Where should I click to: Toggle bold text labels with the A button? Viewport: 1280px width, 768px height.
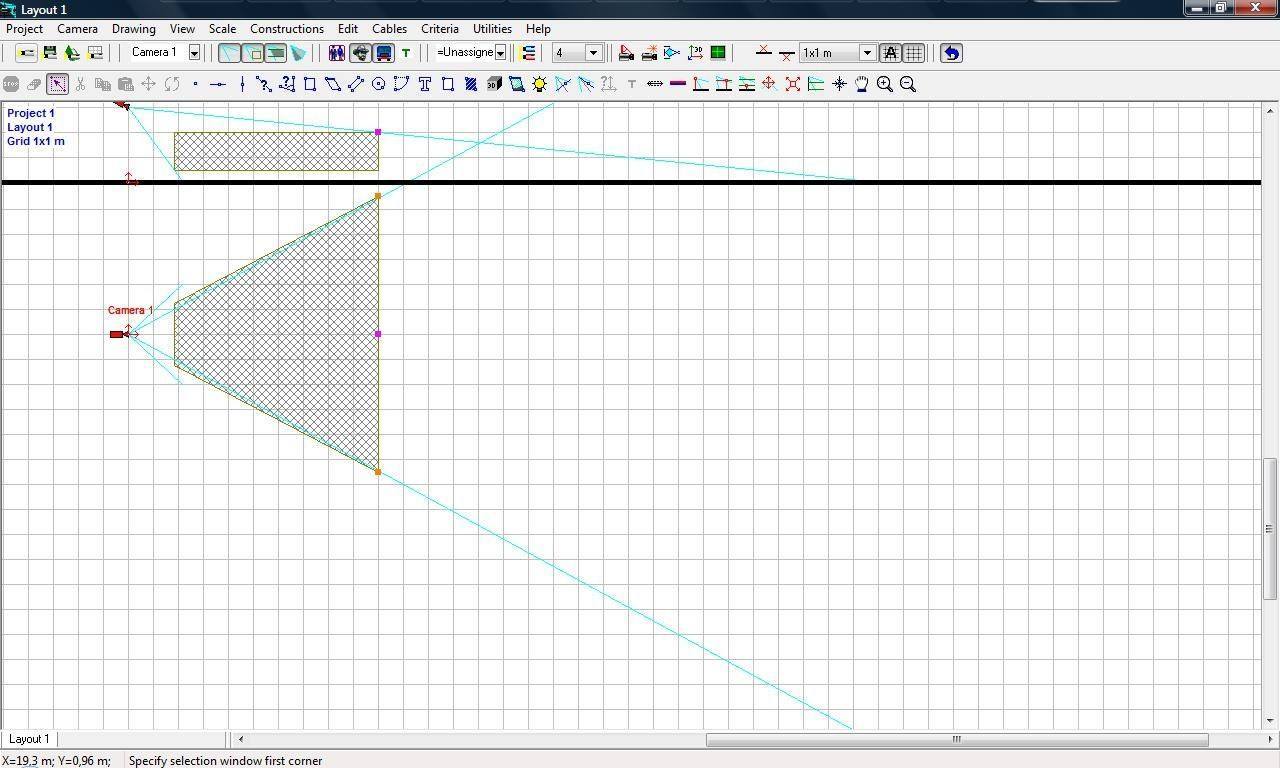(890, 52)
